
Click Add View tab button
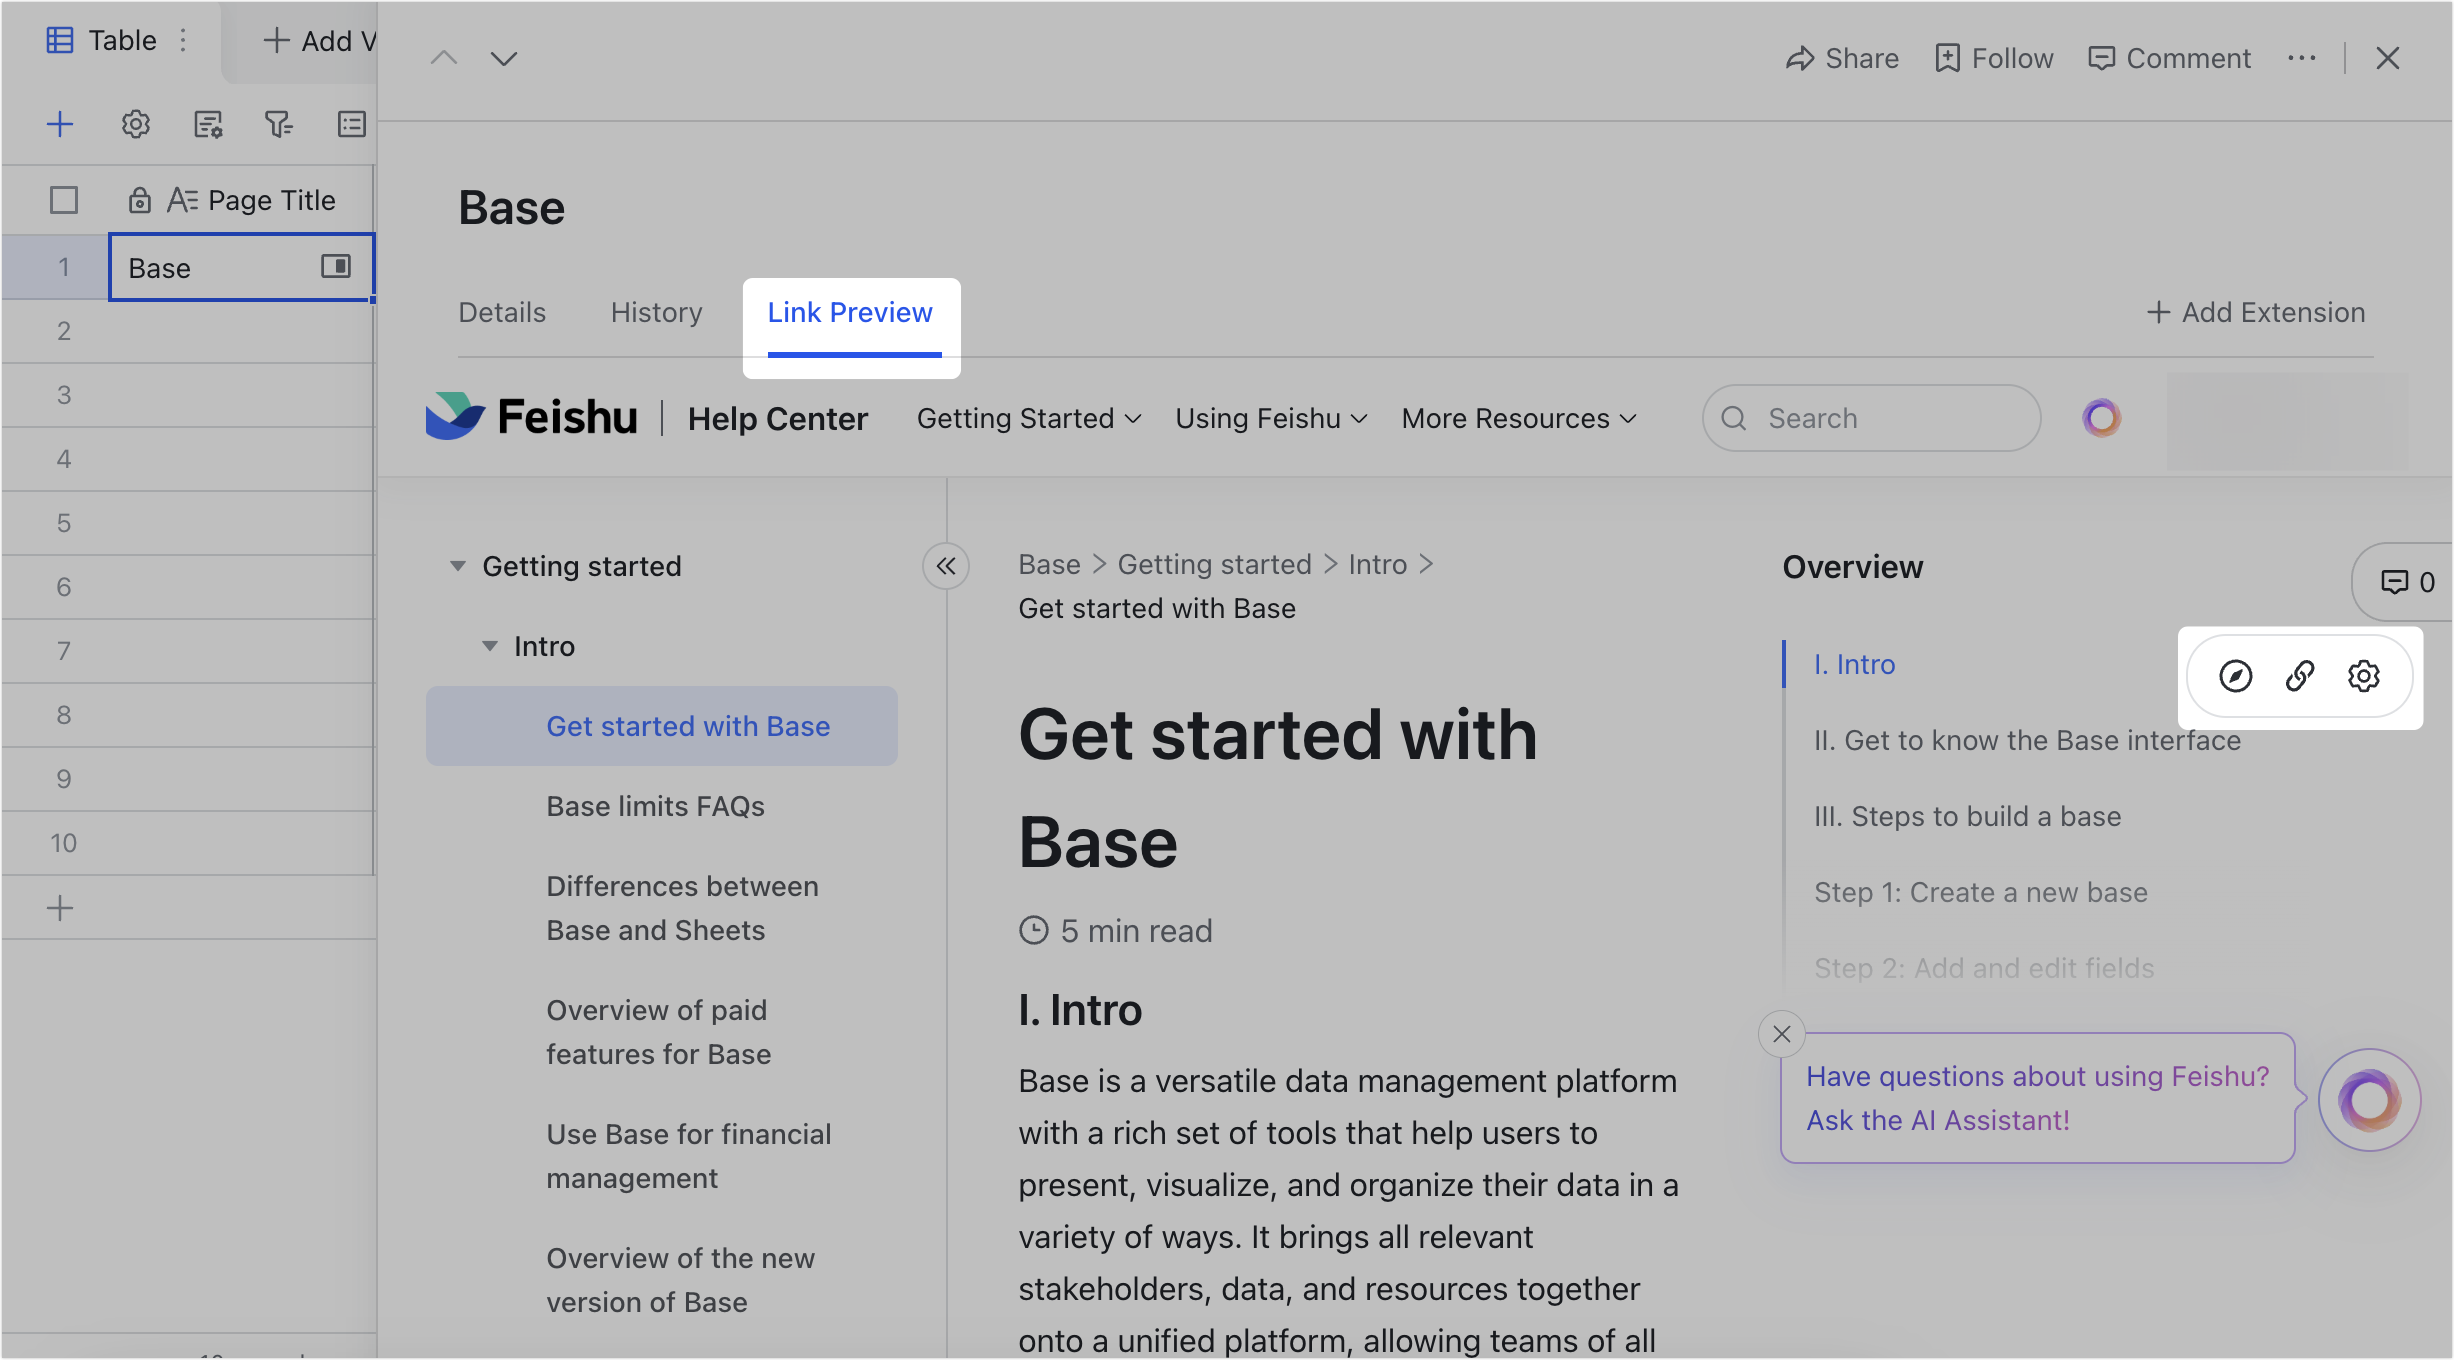click(319, 40)
